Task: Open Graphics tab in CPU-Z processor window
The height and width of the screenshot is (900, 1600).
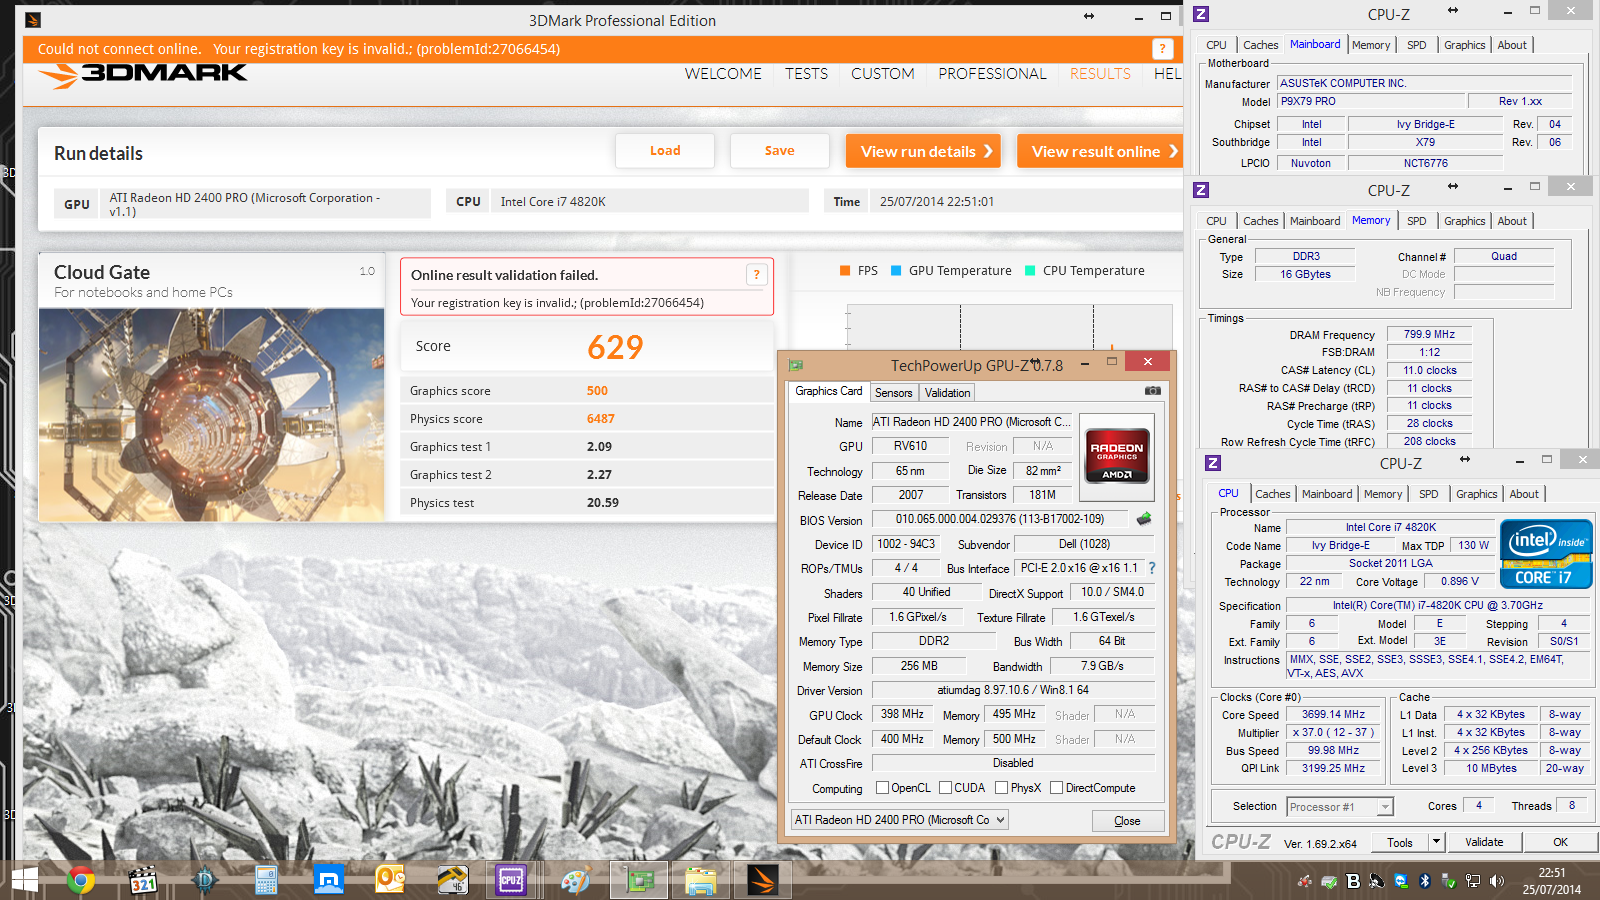Action: 1476,494
